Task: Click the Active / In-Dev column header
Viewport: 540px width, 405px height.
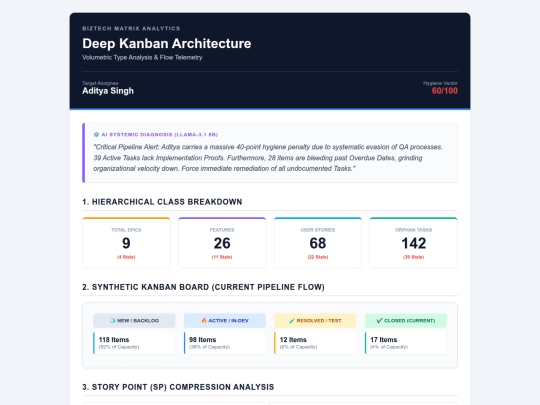Action: pos(225,321)
